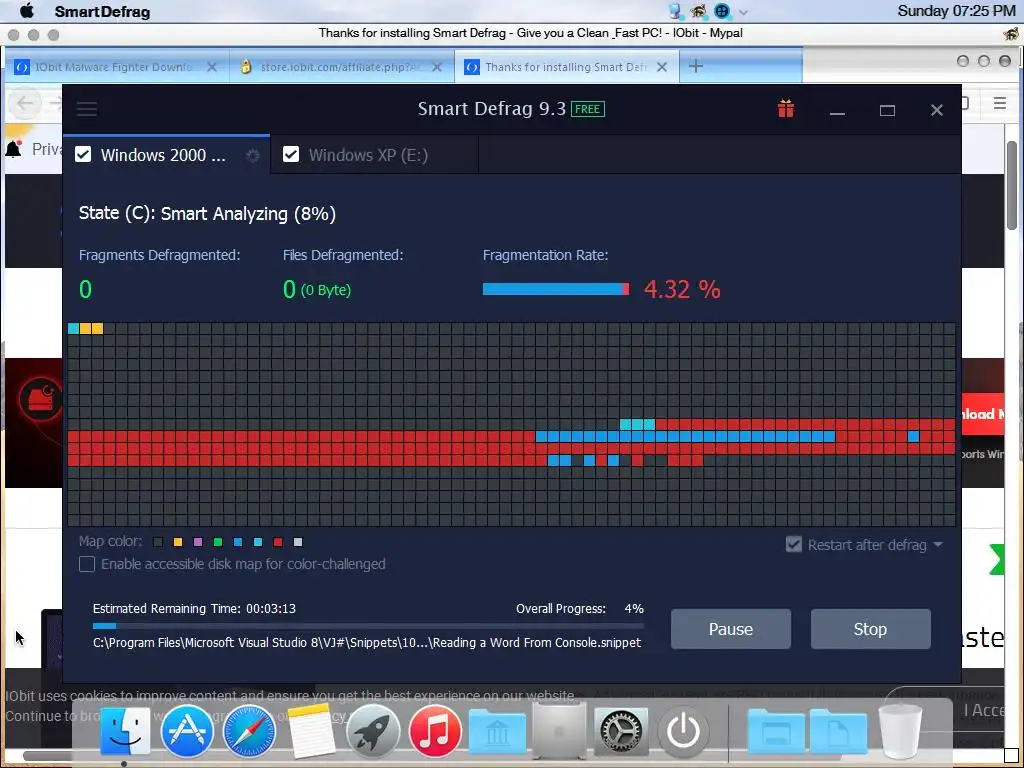
Task: Open iTunes music icon in dock
Action: click(x=434, y=731)
